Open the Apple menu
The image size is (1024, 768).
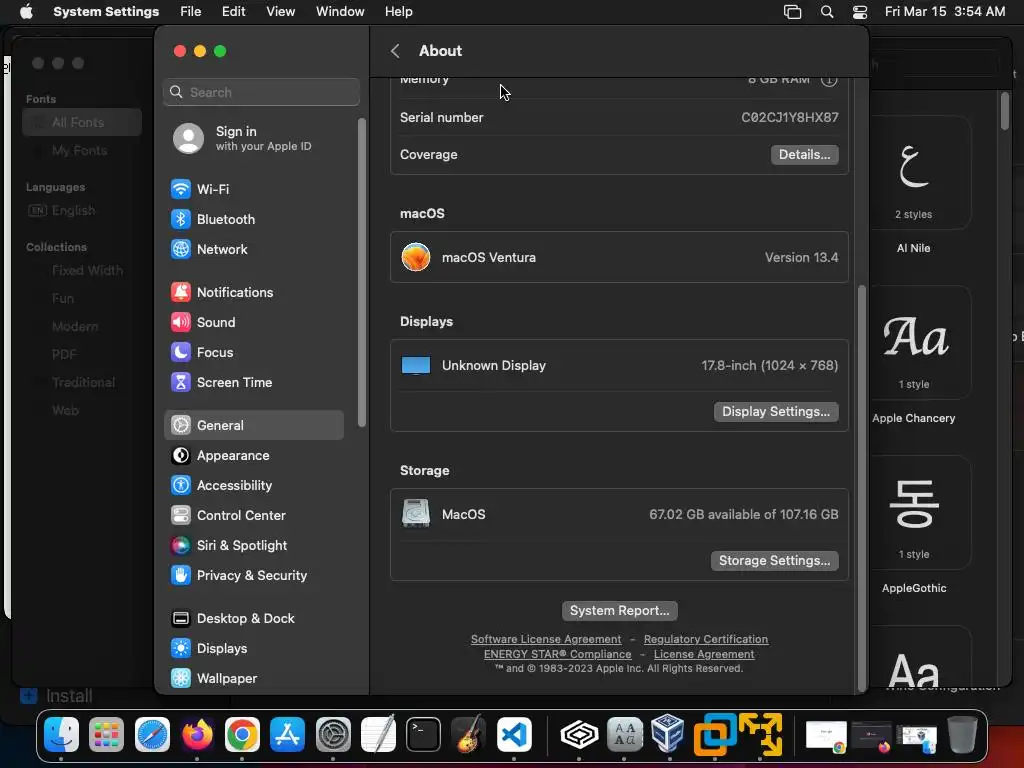coord(26,12)
